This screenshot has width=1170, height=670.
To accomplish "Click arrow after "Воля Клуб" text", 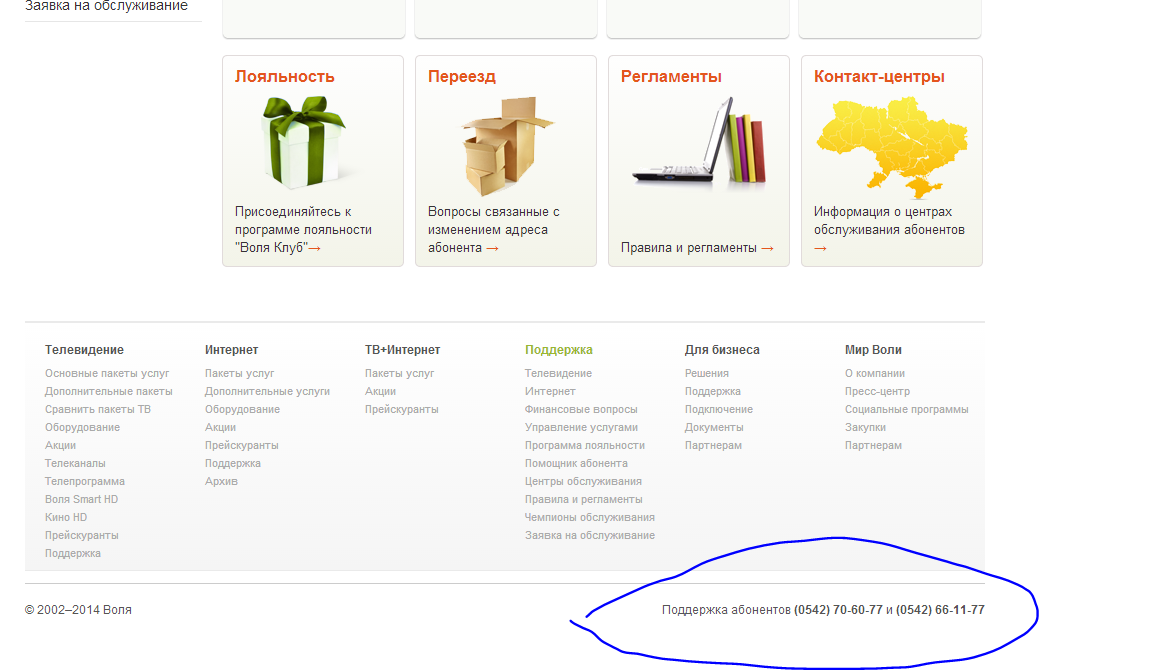I will pos(314,248).
